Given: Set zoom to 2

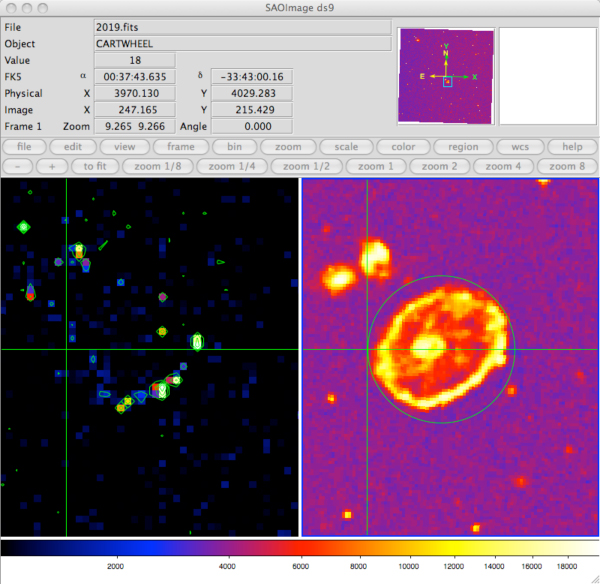Looking at the screenshot, I should [x=439, y=166].
